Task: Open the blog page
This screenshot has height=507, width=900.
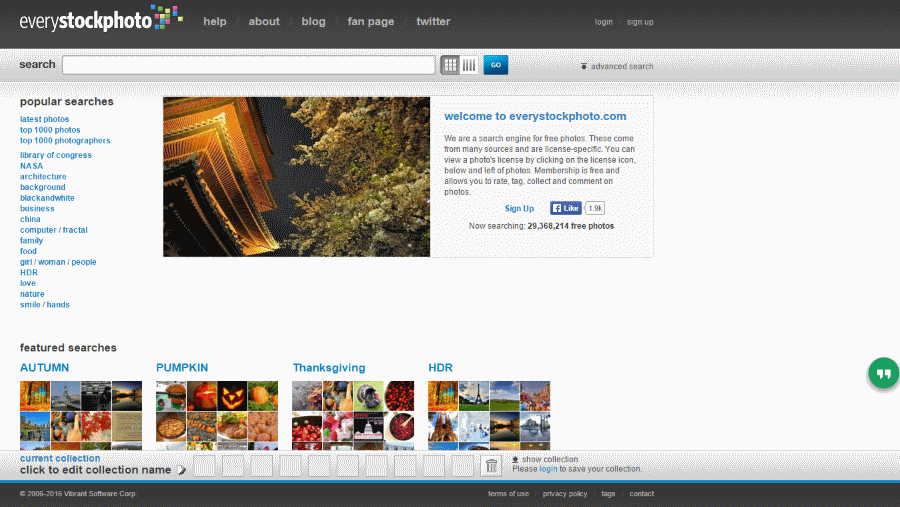Action: click(x=313, y=21)
